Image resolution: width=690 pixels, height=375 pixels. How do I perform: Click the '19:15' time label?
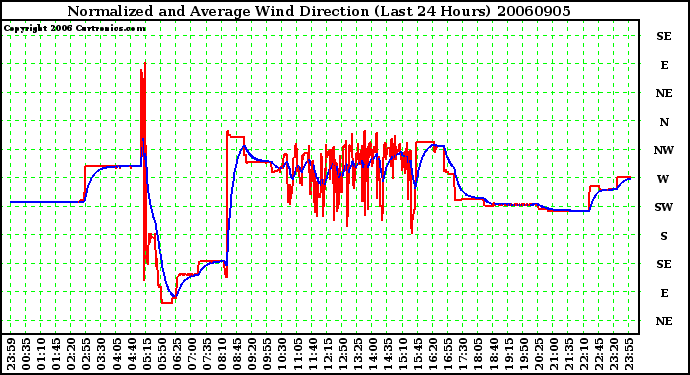pyautogui.click(x=508, y=354)
